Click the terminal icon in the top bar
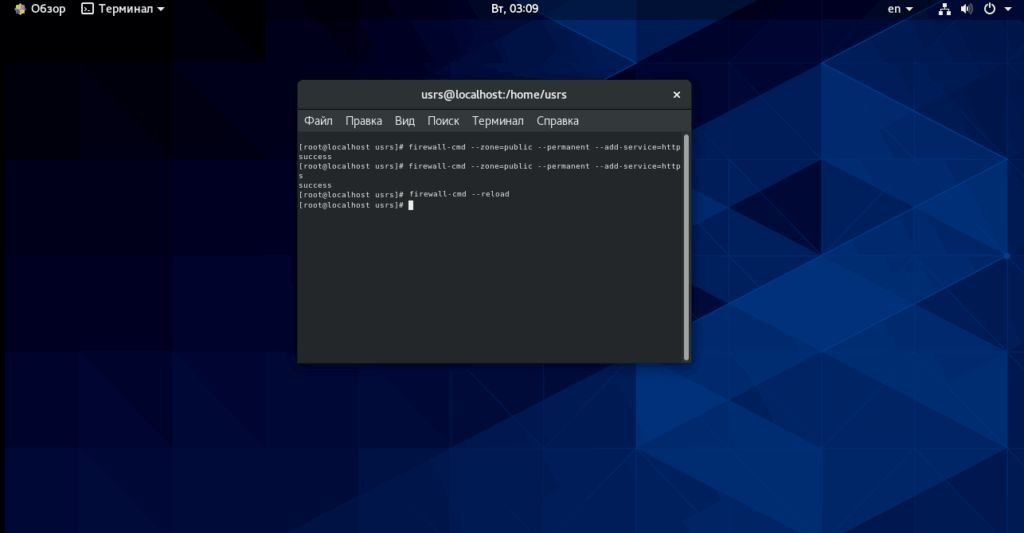 88,9
